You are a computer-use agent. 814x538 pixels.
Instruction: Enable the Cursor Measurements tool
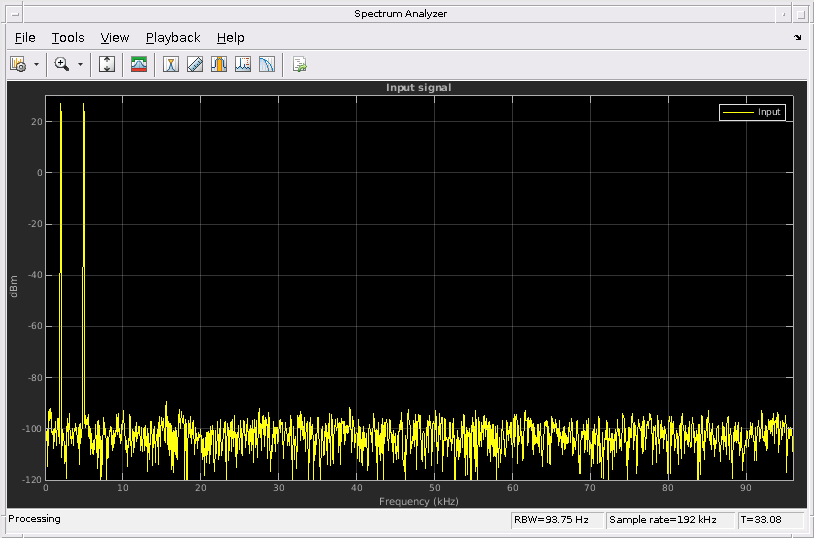pyautogui.click(x=171, y=64)
